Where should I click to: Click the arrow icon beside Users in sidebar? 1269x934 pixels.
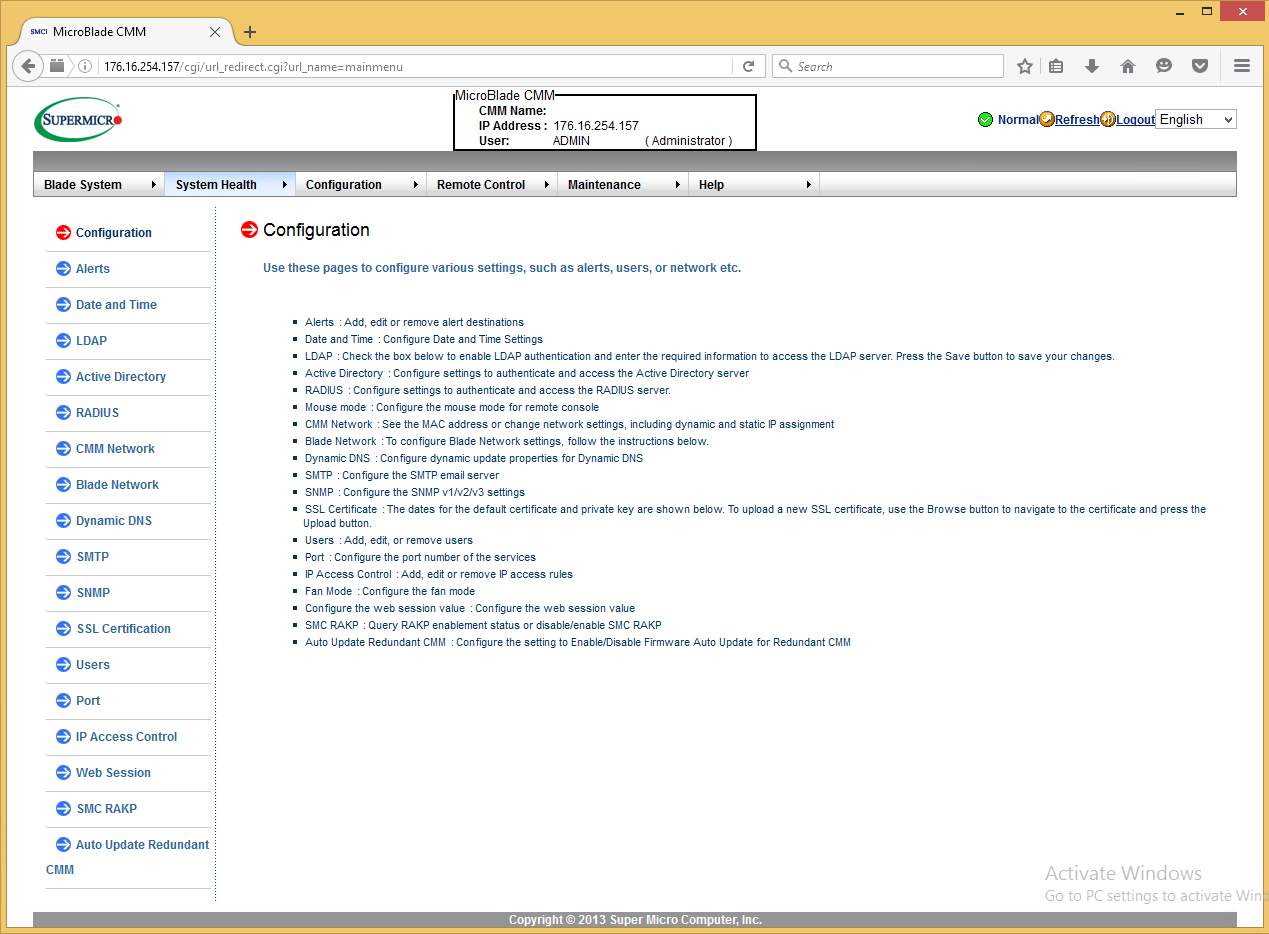[64, 664]
